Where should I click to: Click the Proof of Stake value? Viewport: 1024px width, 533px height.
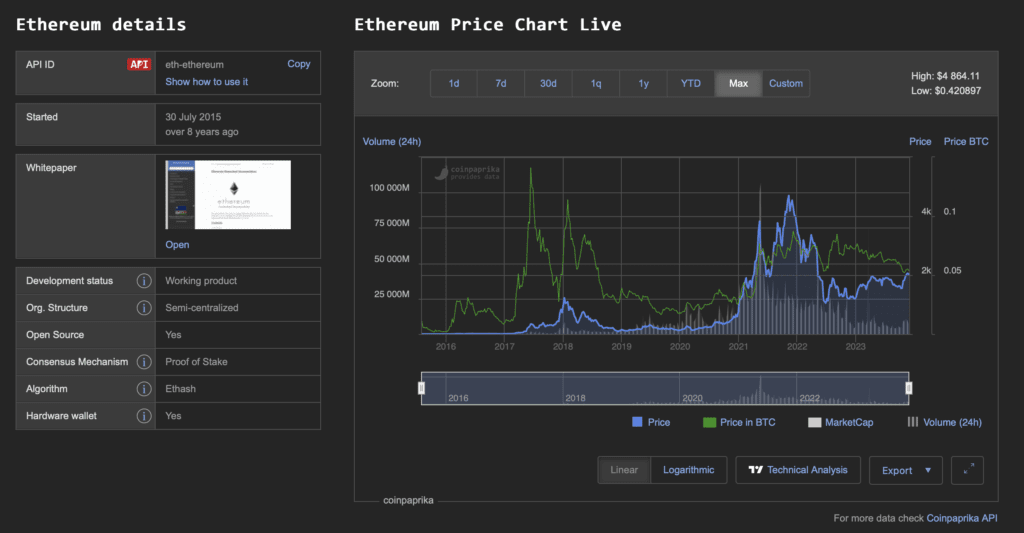click(196, 362)
